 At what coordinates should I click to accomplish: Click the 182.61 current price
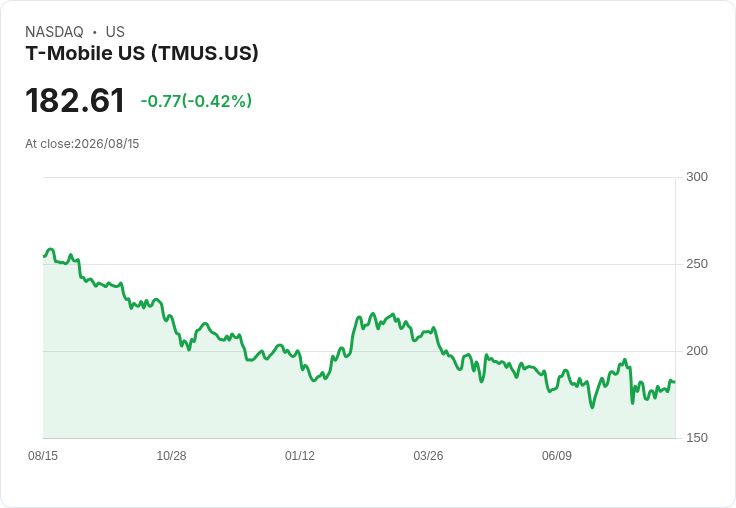[x=75, y=101]
